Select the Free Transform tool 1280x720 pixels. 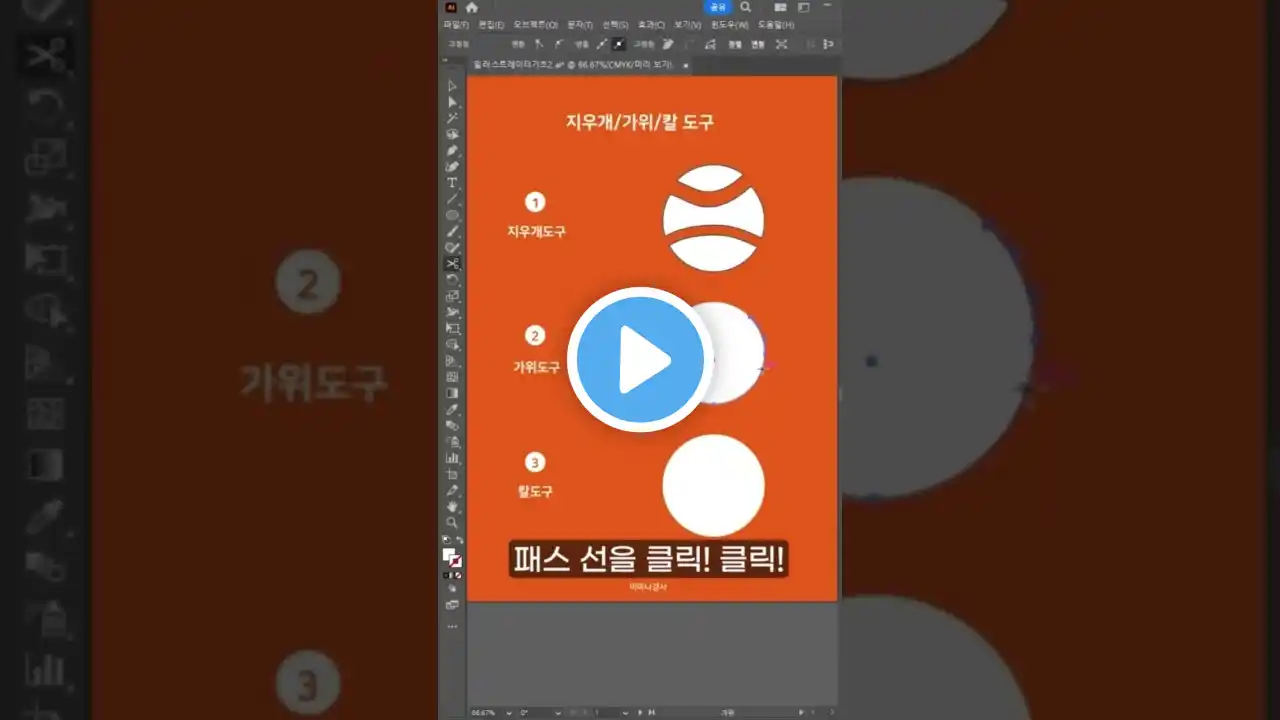pyautogui.click(x=453, y=328)
